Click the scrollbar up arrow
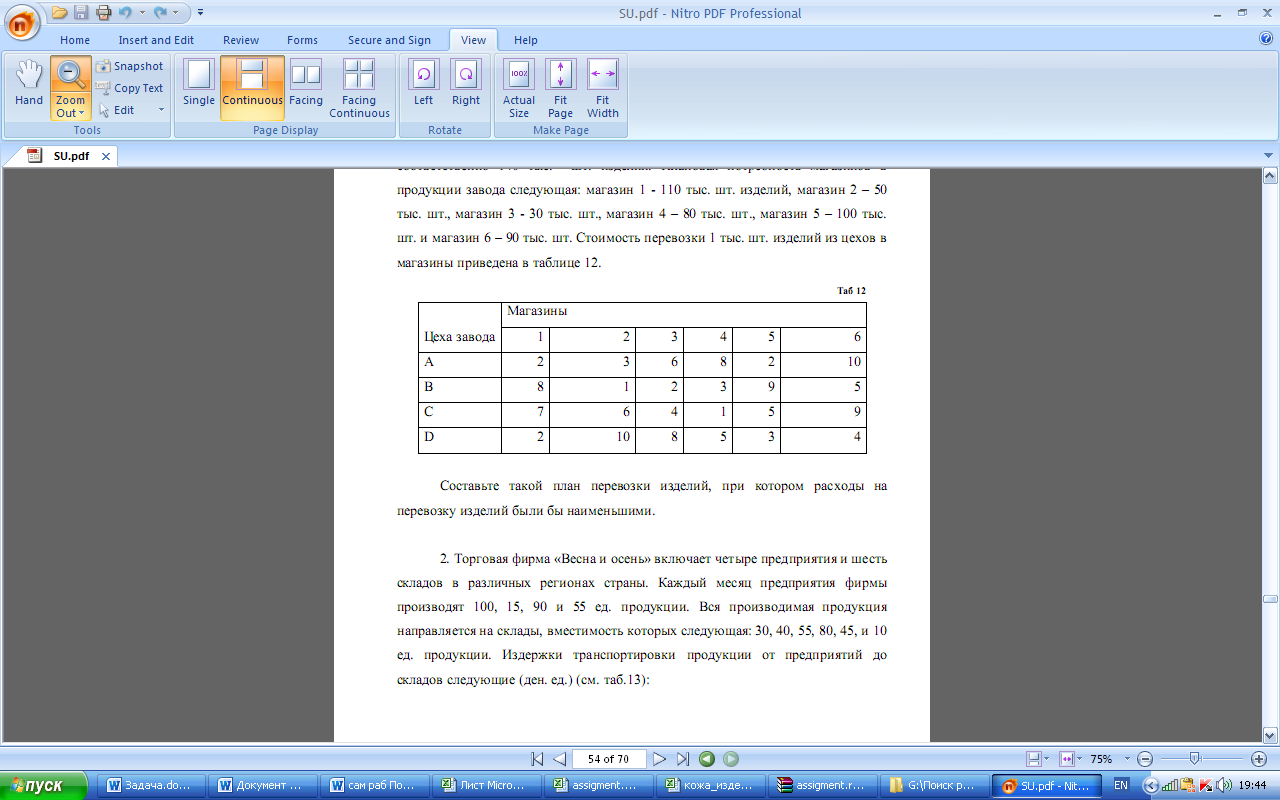This screenshot has height=800, width=1280. (x=1270, y=177)
